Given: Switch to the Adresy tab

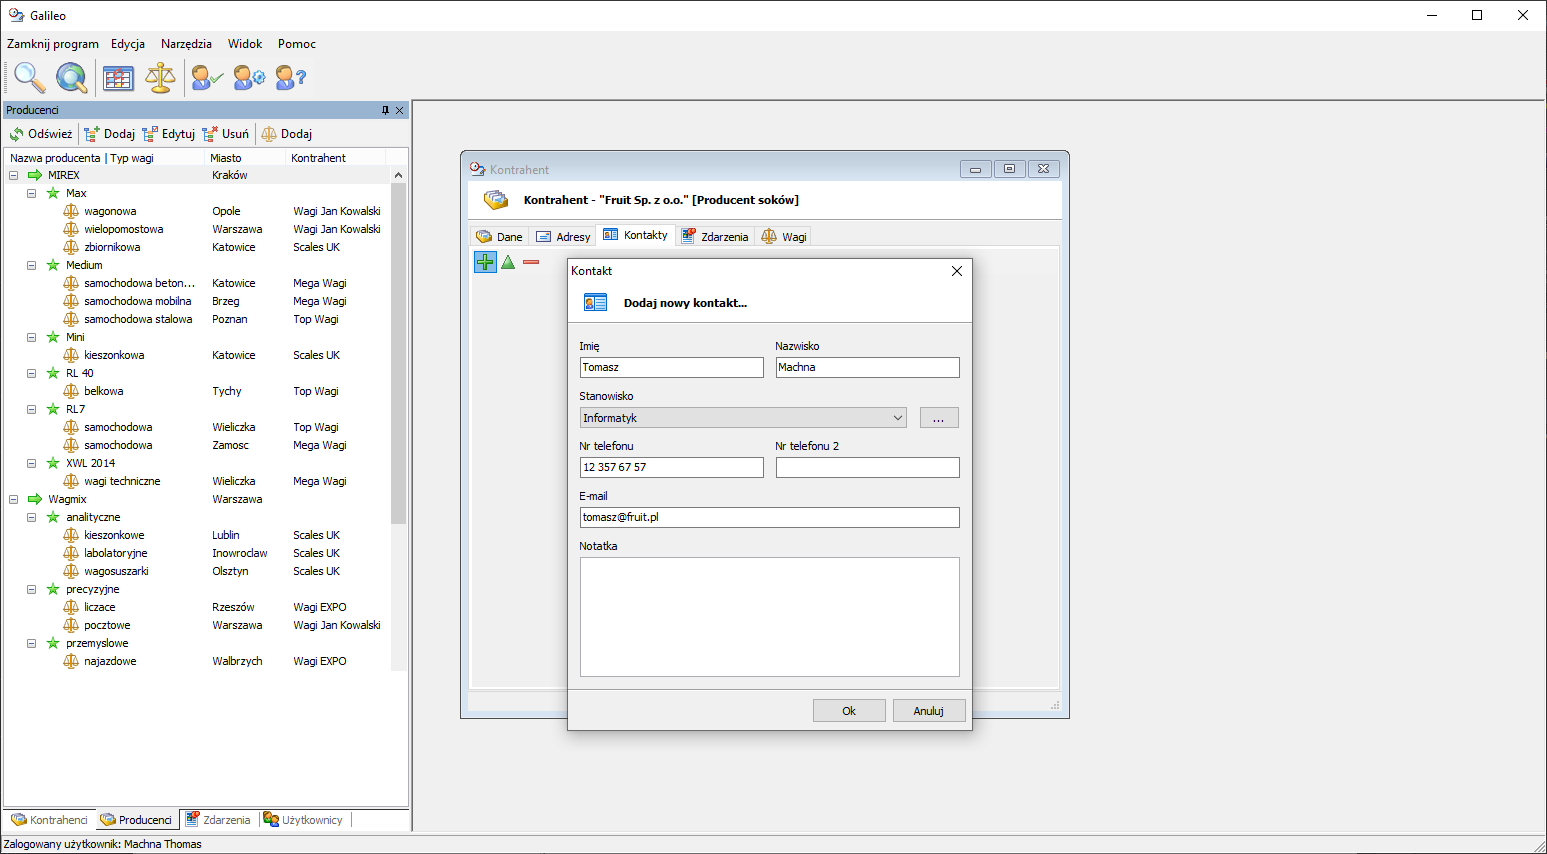Looking at the screenshot, I should pyautogui.click(x=563, y=237).
